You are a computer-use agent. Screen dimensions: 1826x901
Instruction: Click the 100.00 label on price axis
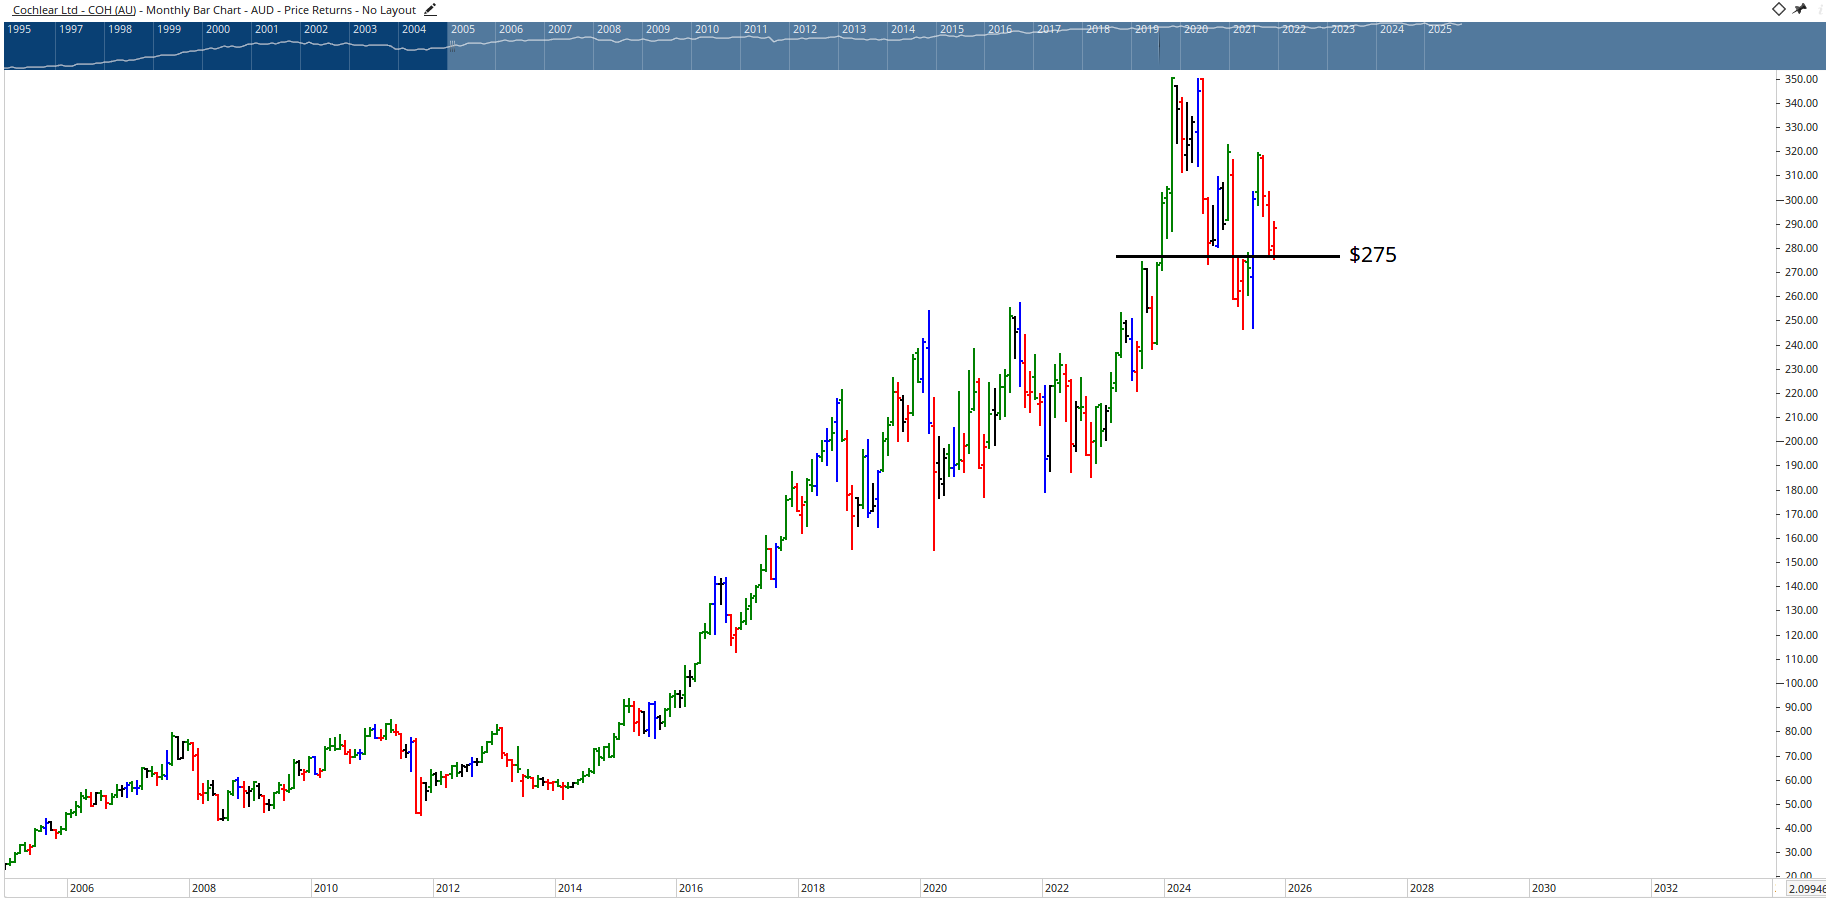click(1801, 683)
